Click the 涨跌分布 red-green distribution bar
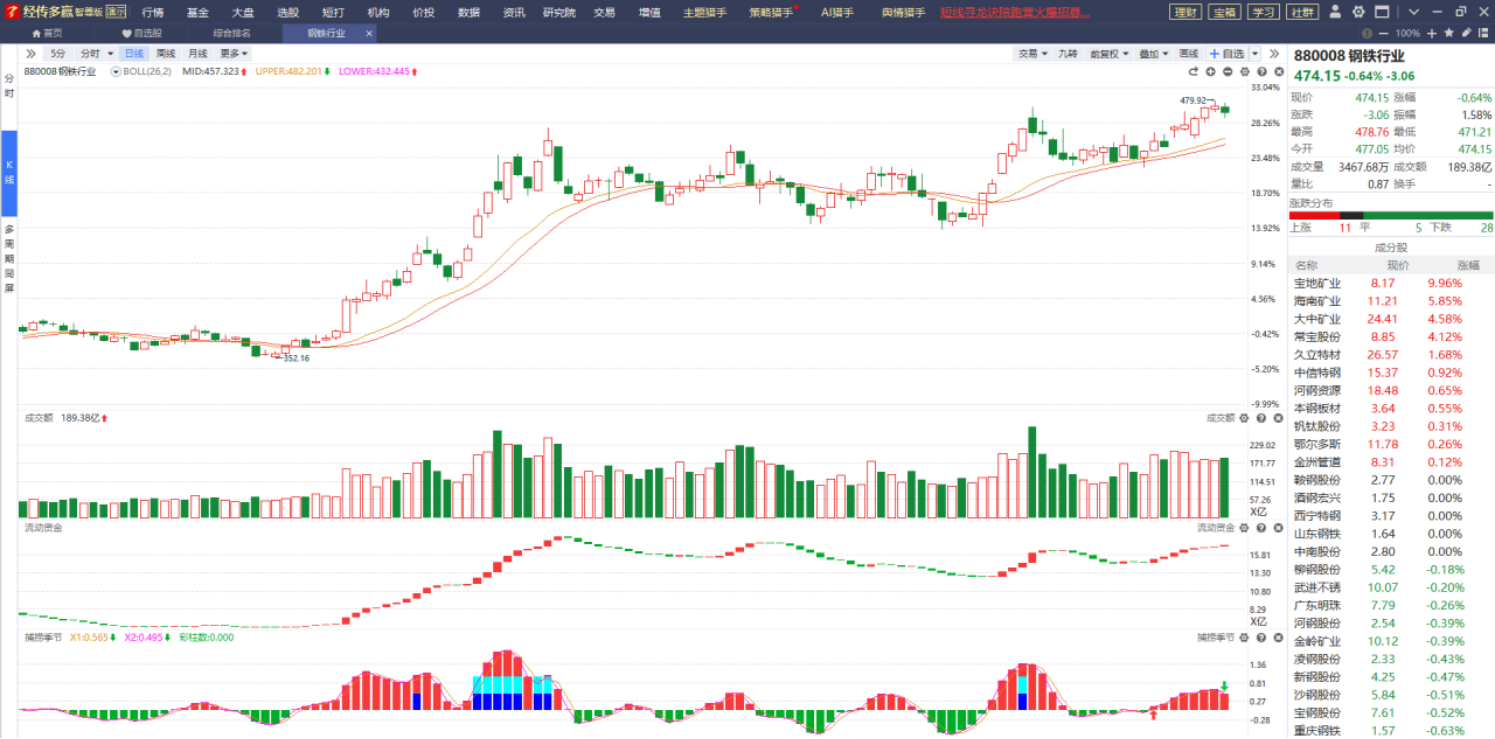Viewport: 1495px width, 739px height. (1391, 215)
